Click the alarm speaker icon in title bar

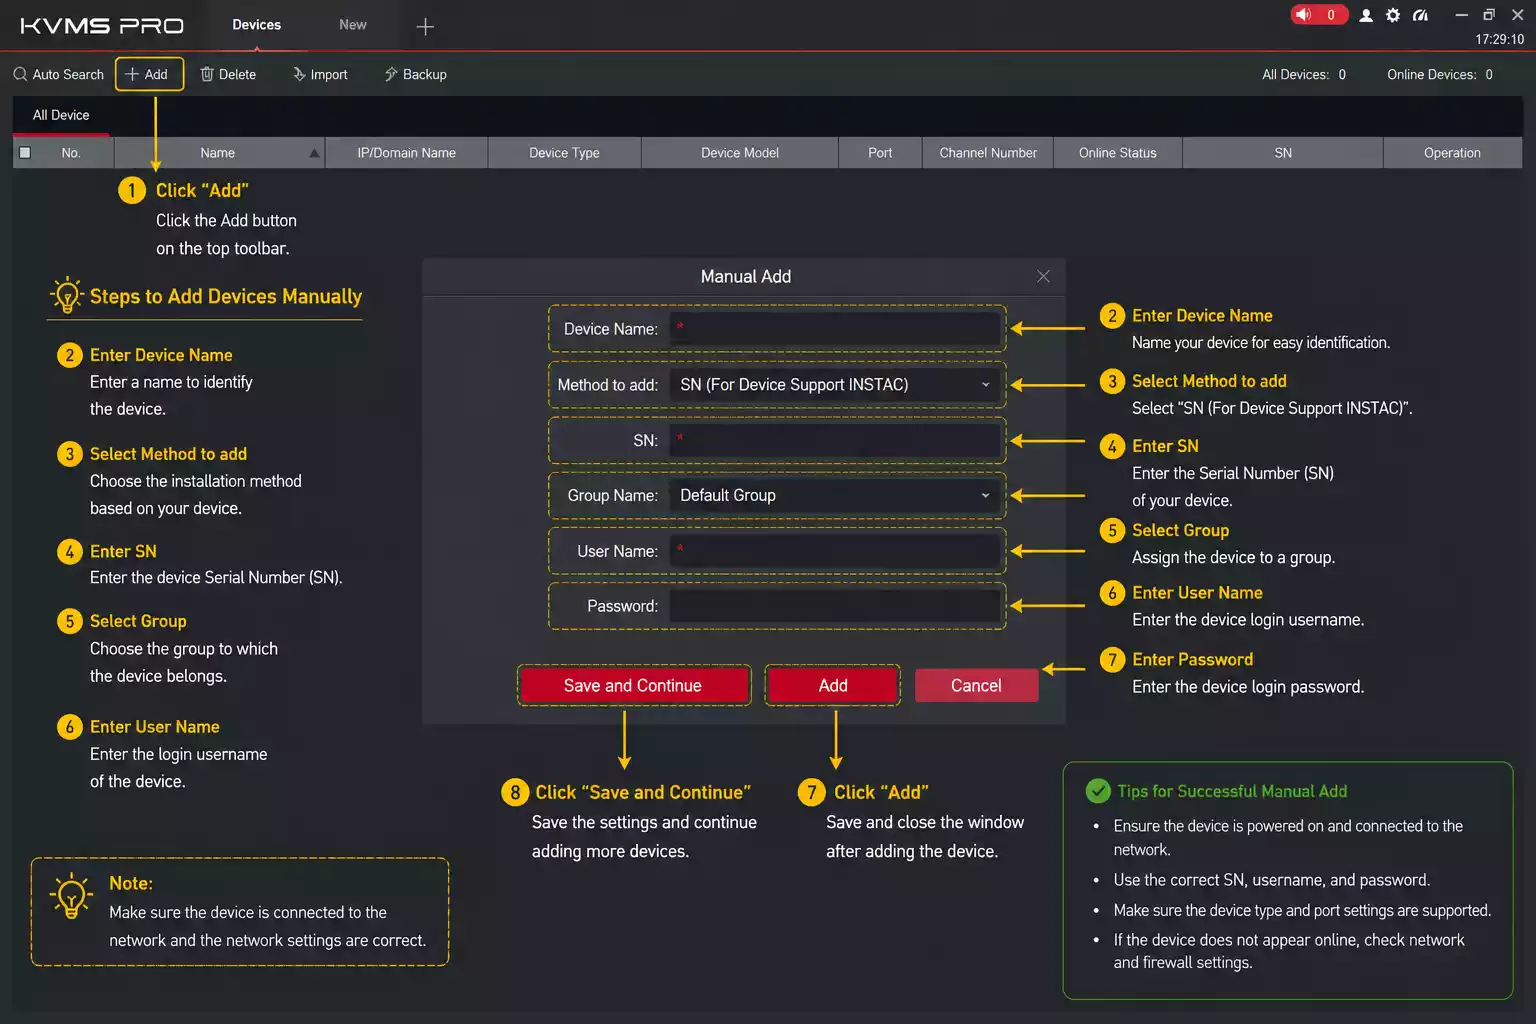(1303, 15)
